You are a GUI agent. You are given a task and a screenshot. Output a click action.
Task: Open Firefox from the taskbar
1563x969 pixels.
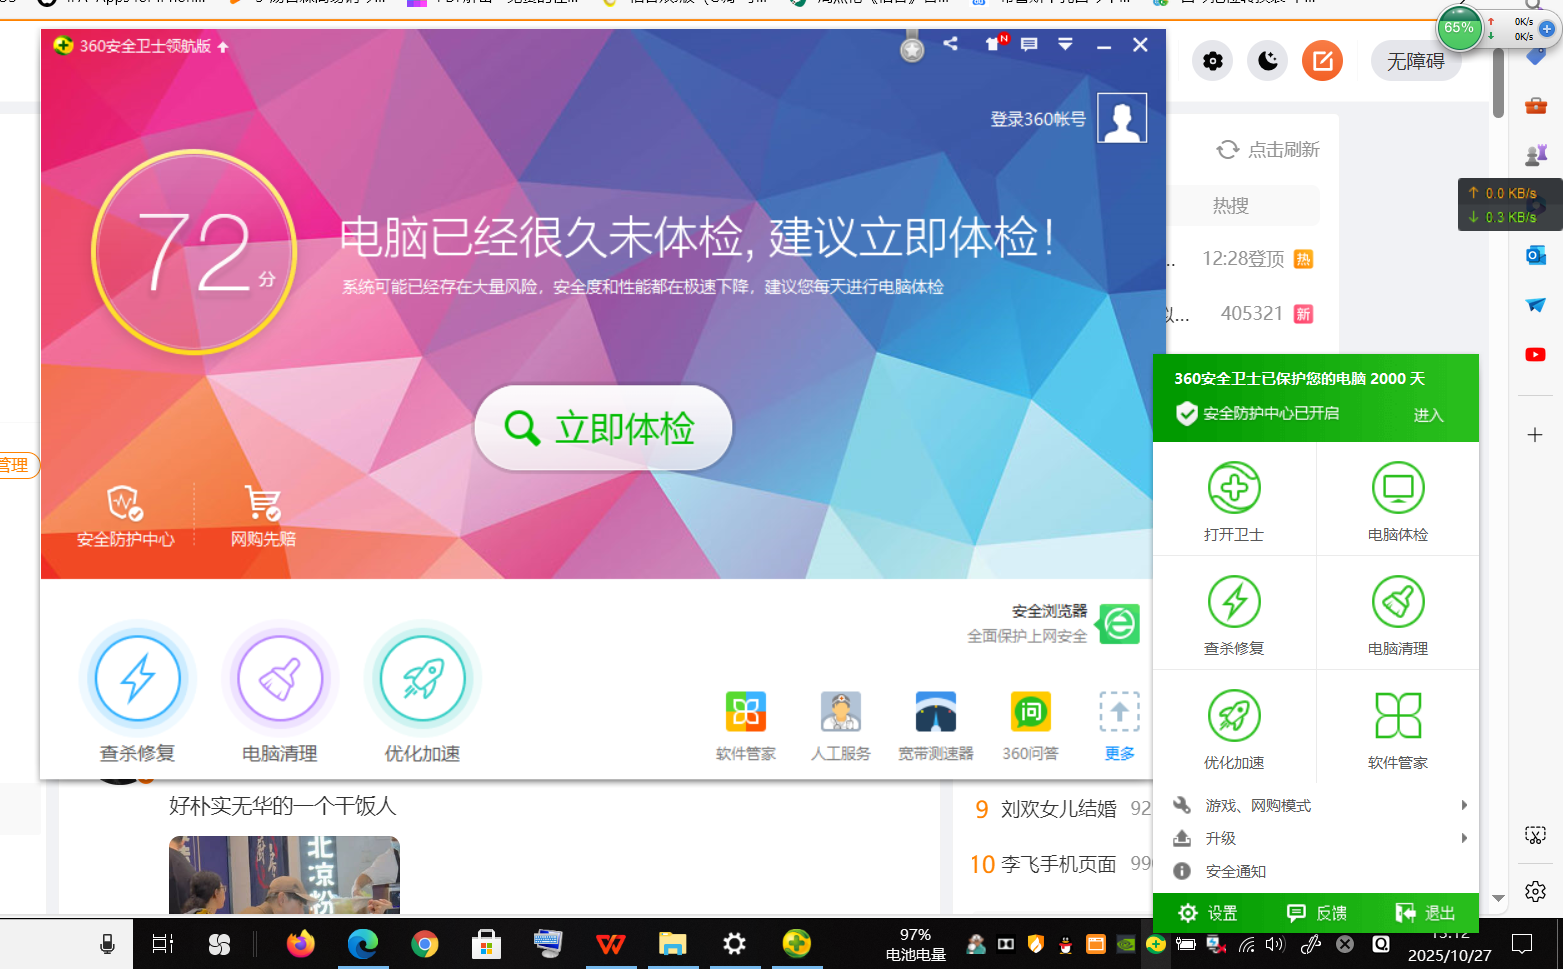click(x=300, y=944)
